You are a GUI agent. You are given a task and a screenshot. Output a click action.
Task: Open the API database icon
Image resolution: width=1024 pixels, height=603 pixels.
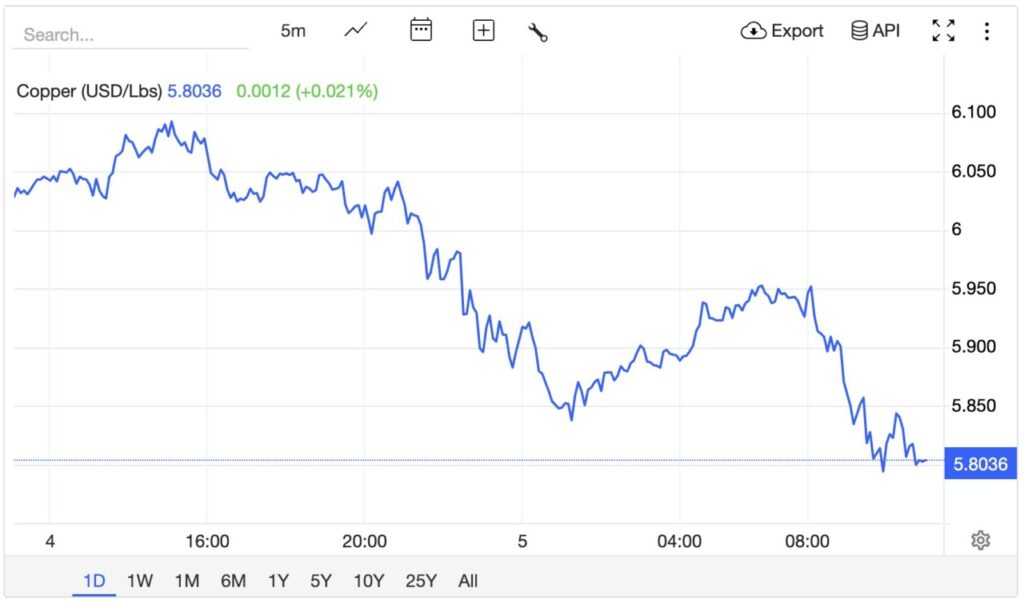pos(875,31)
